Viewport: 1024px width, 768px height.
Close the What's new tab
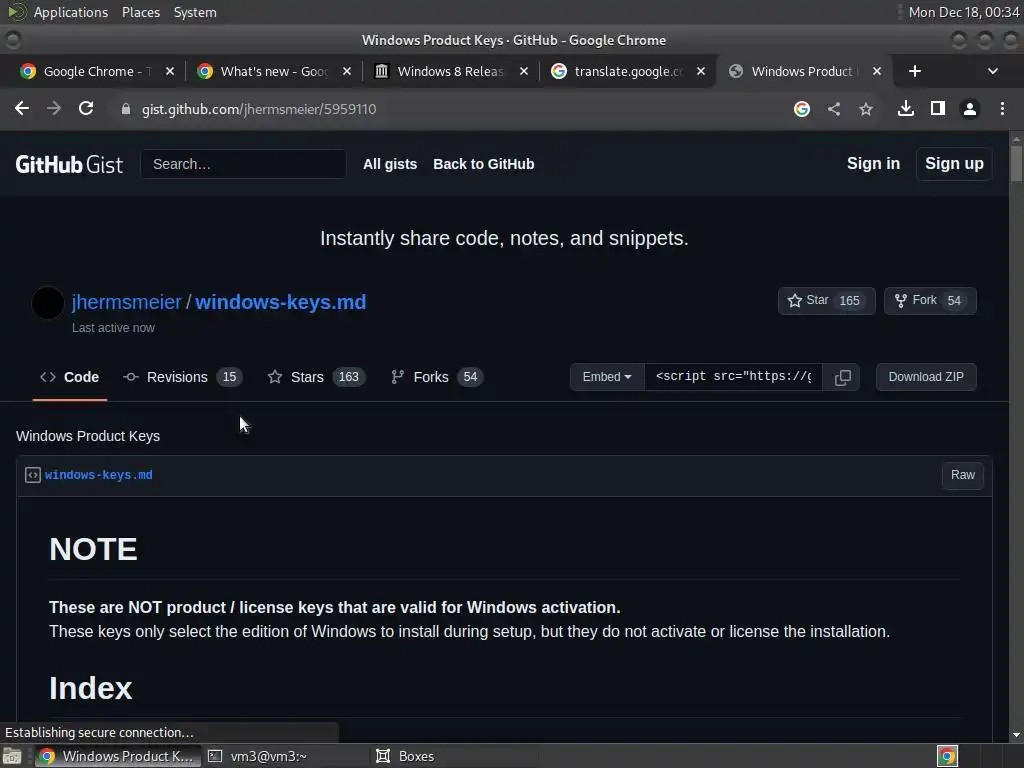(x=347, y=71)
